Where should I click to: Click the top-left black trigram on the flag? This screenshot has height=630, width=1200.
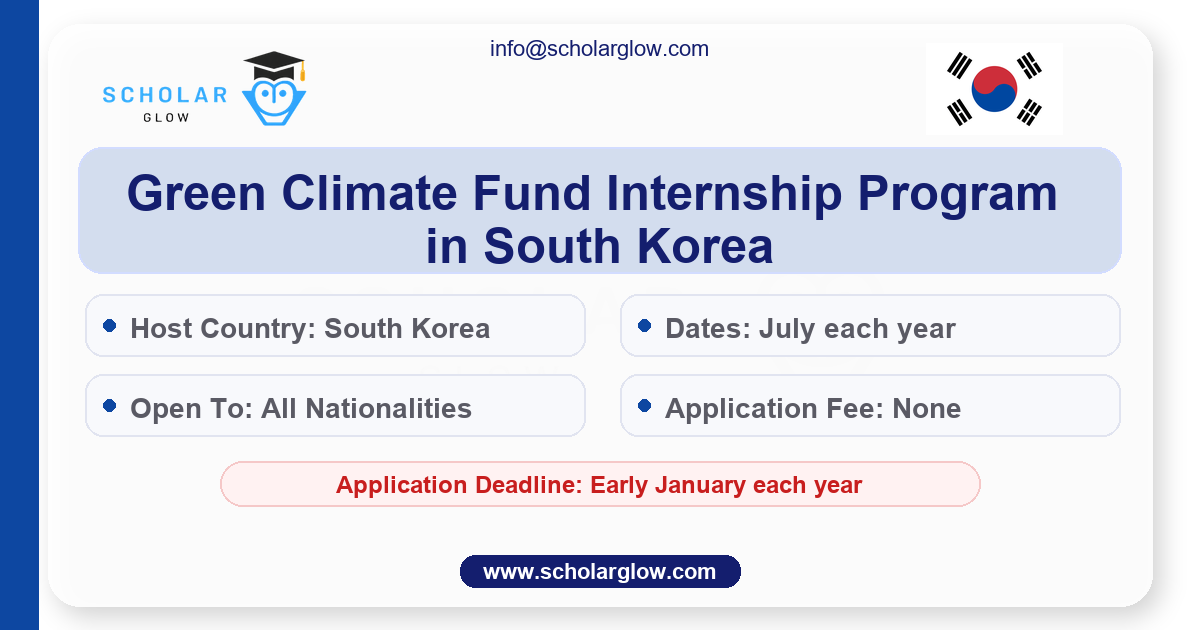960,66
